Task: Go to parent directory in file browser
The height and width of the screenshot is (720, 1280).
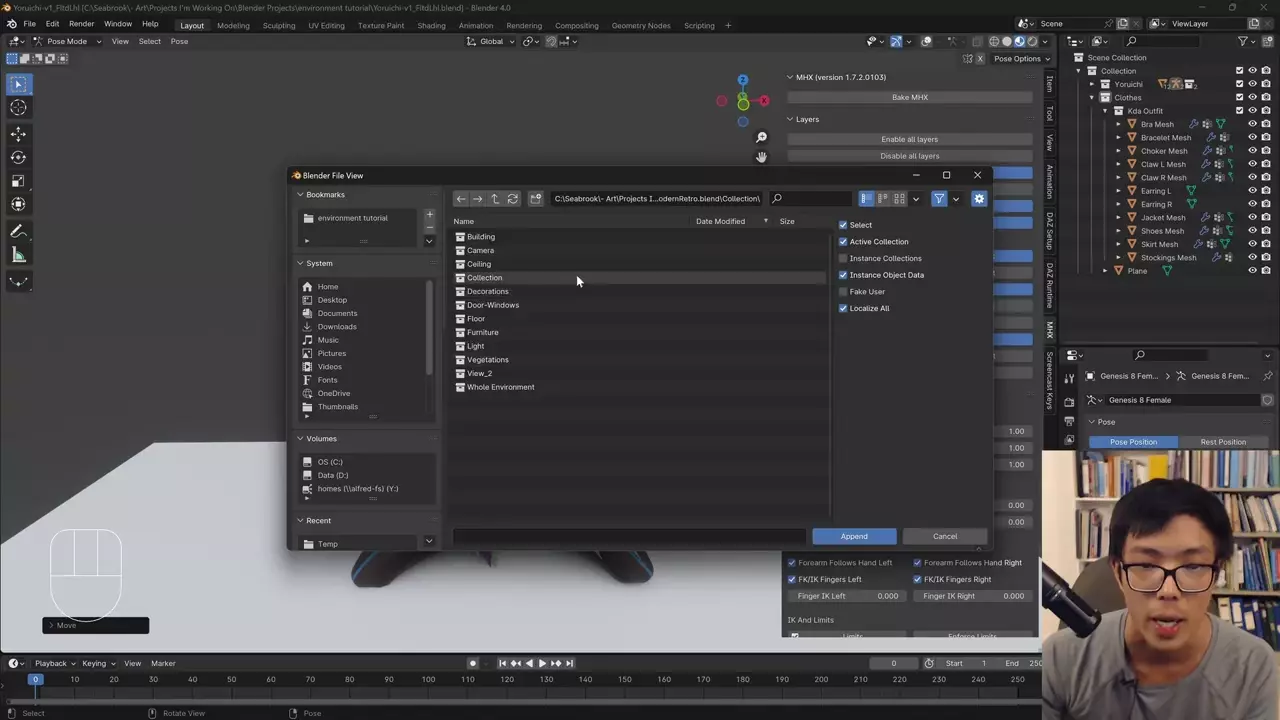Action: [x=495, y=199]
